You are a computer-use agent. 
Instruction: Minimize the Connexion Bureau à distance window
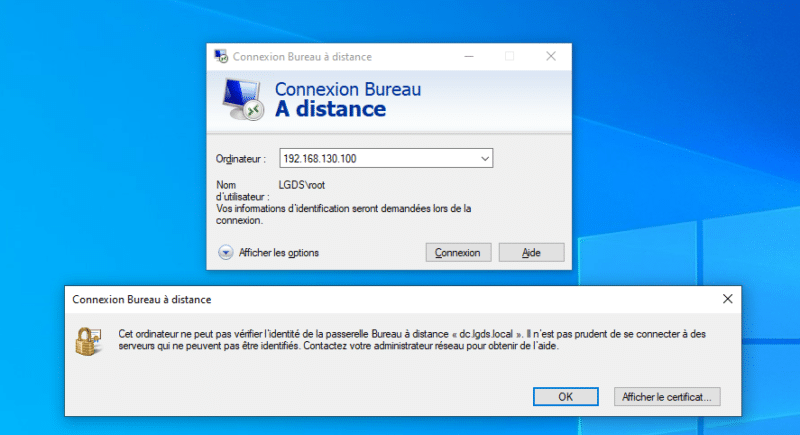[x=469, y=56]
